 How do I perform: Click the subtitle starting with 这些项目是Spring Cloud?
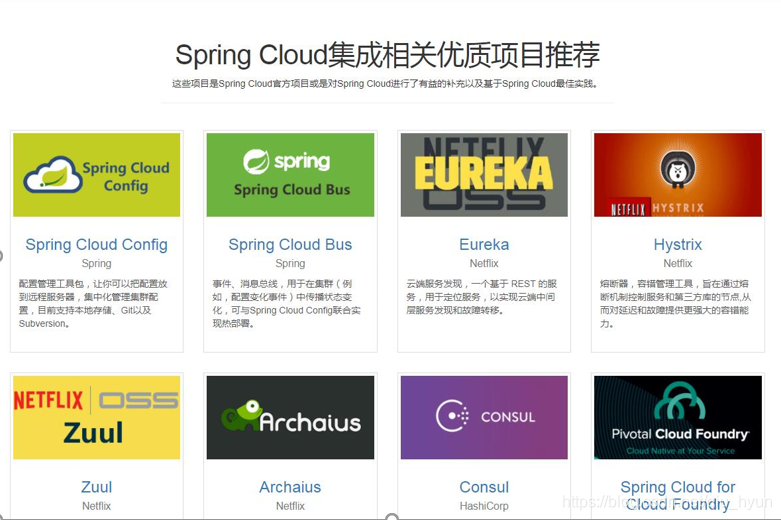(385, 84)
